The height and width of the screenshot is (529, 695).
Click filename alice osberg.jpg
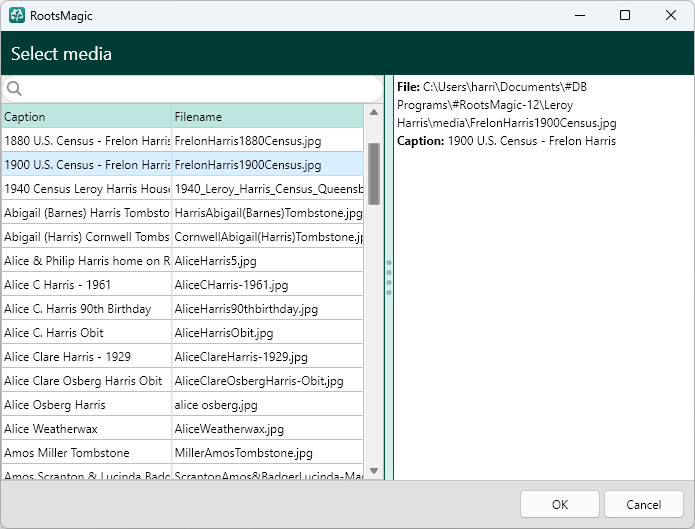click(x=216, y=404)
